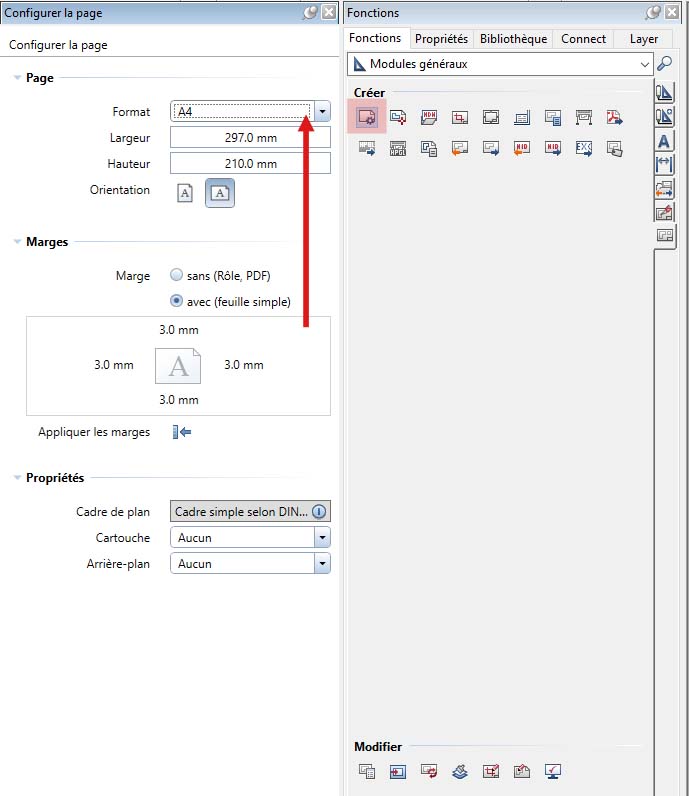Image resolution: width=689 pixels, height=796 pixels.
Task: Click the modify plan window crop icon
Action: (x=491, y=771)
